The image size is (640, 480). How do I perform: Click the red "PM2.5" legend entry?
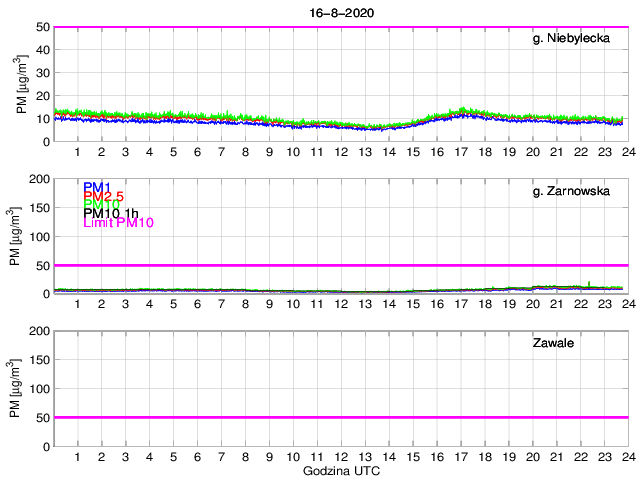click(x=104, y=196)
